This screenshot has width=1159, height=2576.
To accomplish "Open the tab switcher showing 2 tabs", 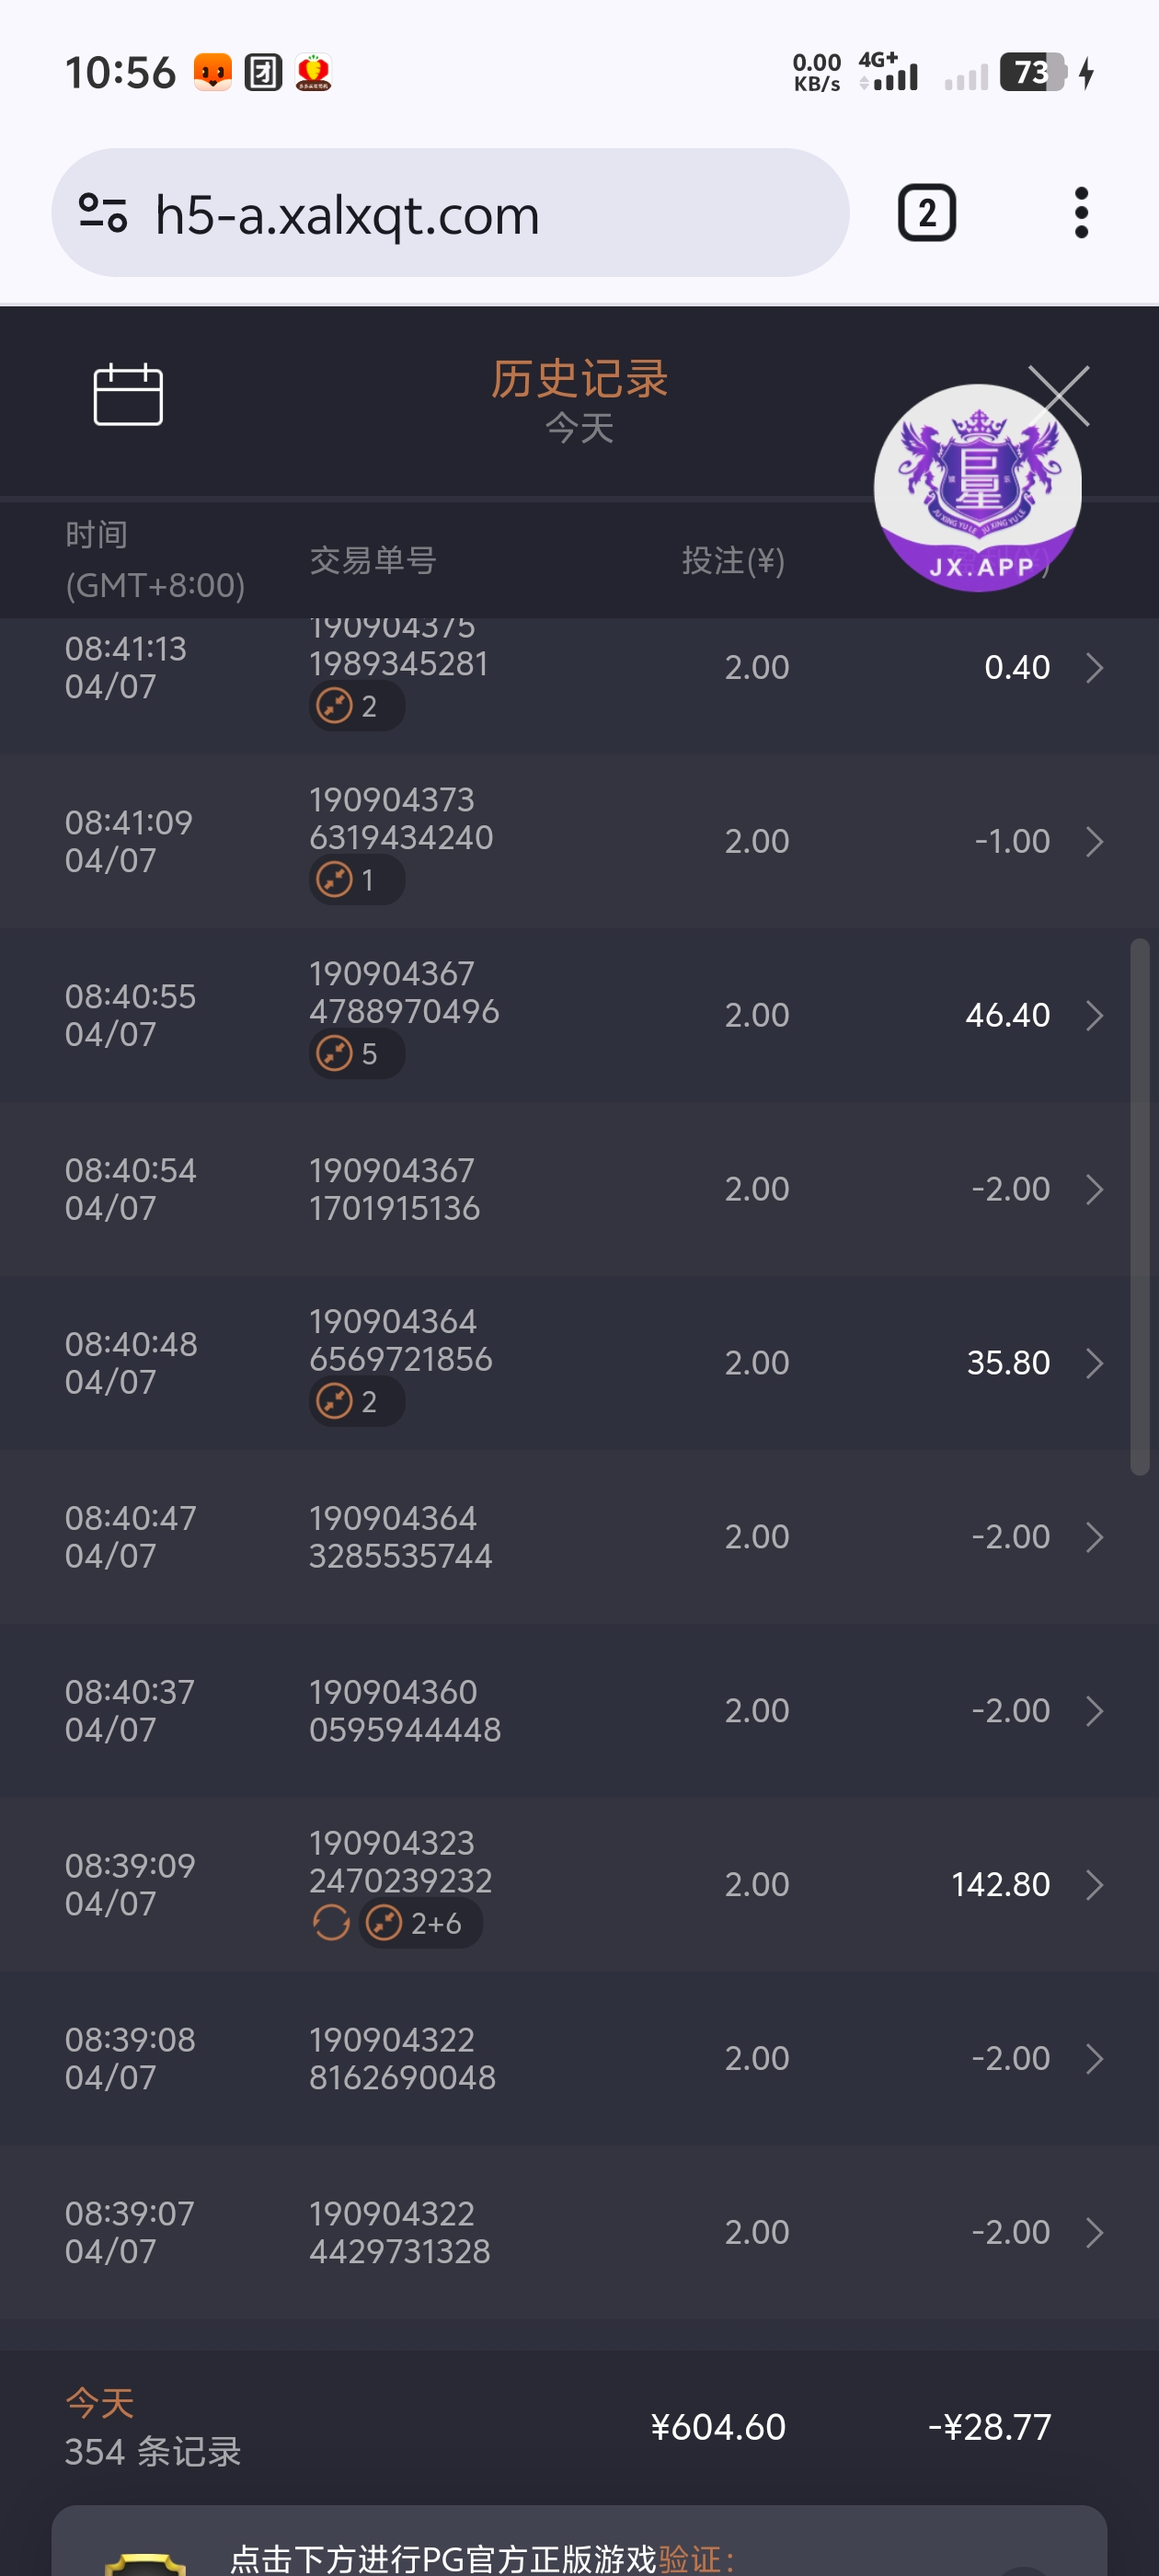I will tap(926, 213).
